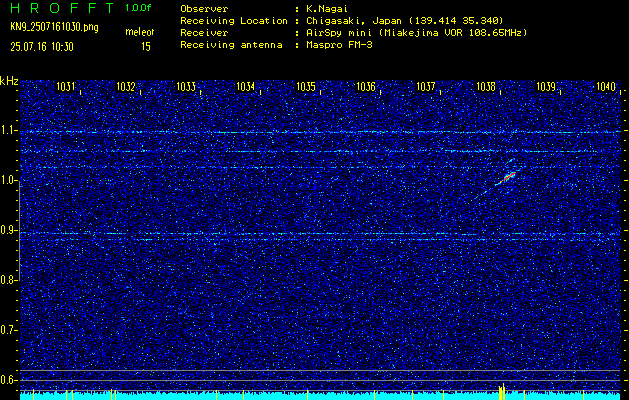629x400 pixels.
Task: Select the HROFFT title text
Action: coord(62,8)
